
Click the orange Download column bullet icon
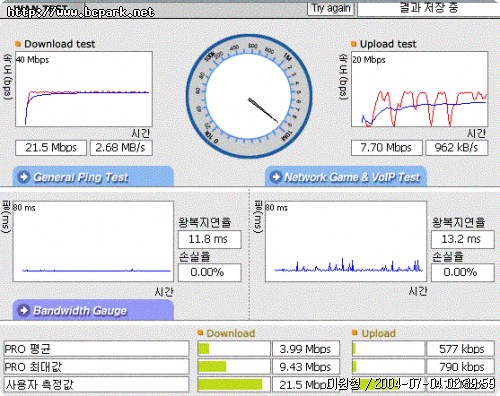click(200, 332)
